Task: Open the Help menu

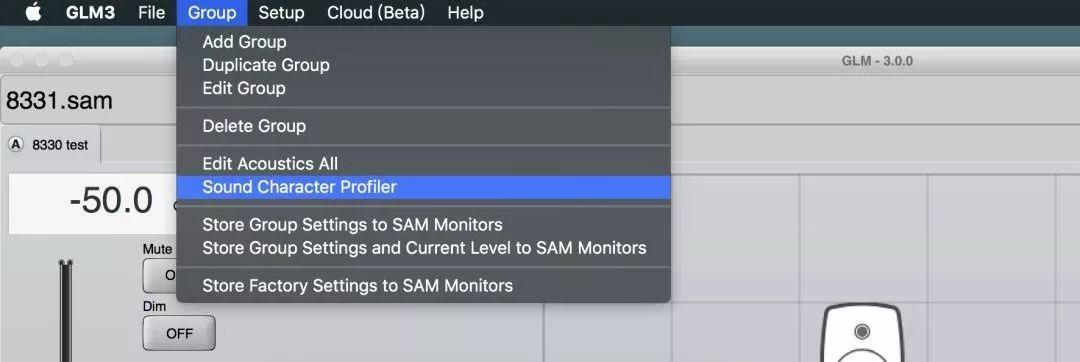Action: [x=465, y=12]
